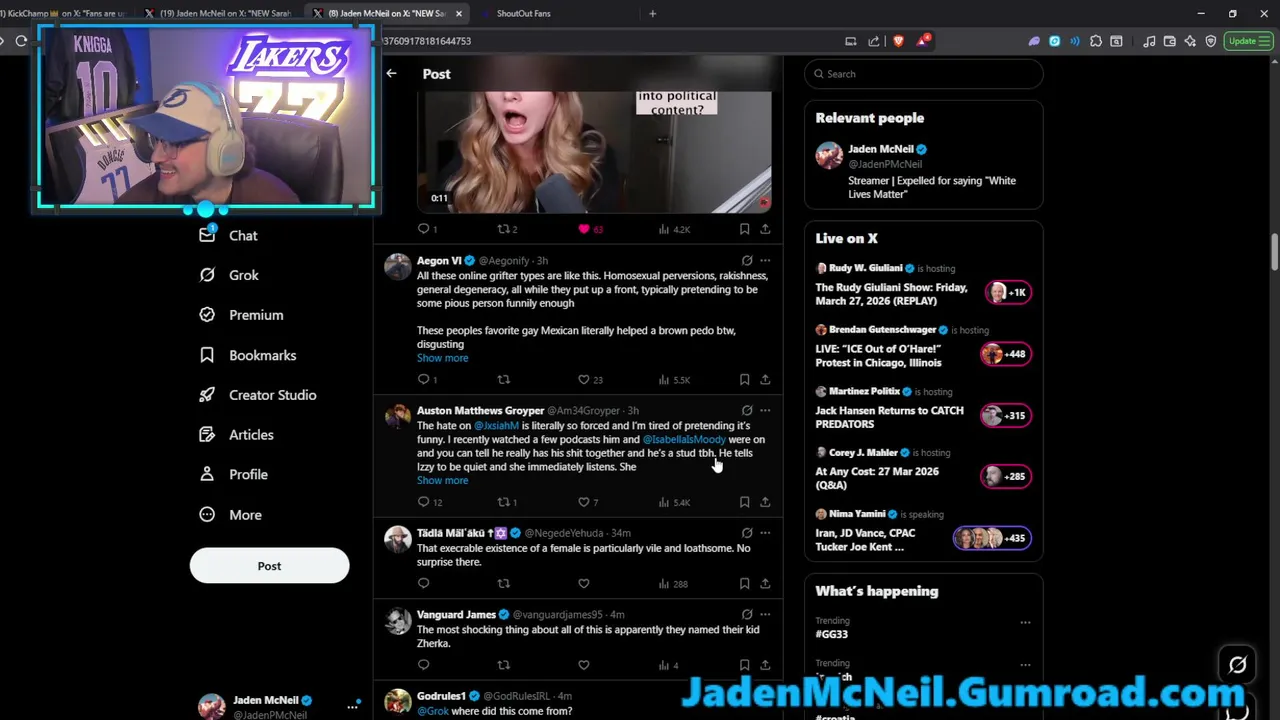Open Grok from the left sidebar
Image resolution: width=1280 pixels, height=720 pixels.
(x=229, y=275)
